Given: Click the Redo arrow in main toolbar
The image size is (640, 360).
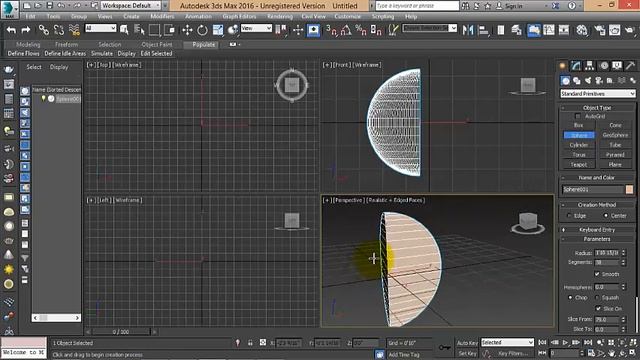Looking at the screenshot, I should 26,30.
